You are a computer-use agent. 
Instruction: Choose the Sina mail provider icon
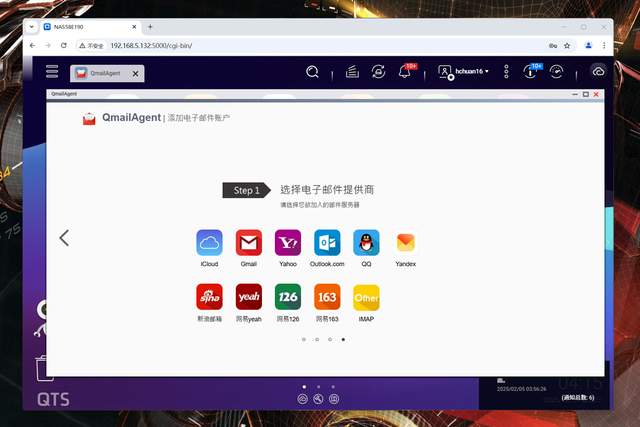209,297
